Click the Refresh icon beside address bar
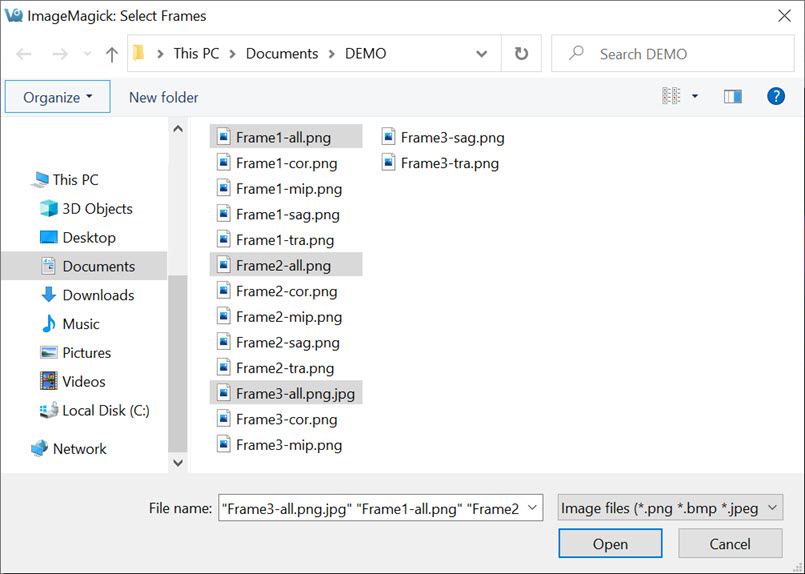 pos(521,54)
